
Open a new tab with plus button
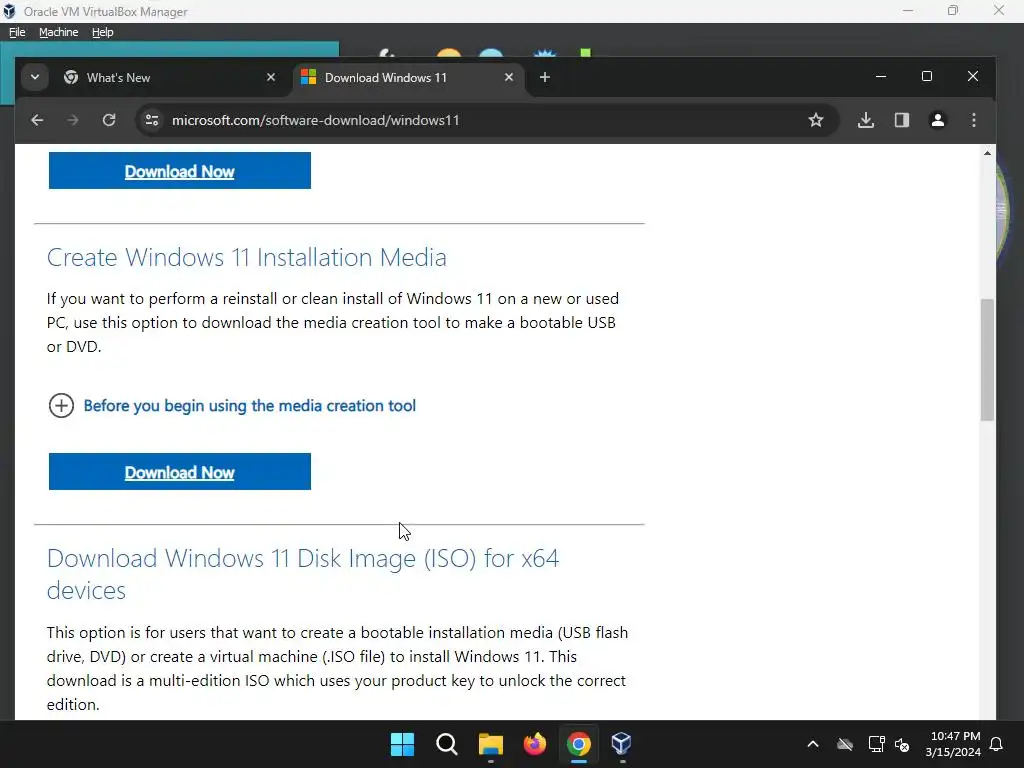(x=545, y=77)
